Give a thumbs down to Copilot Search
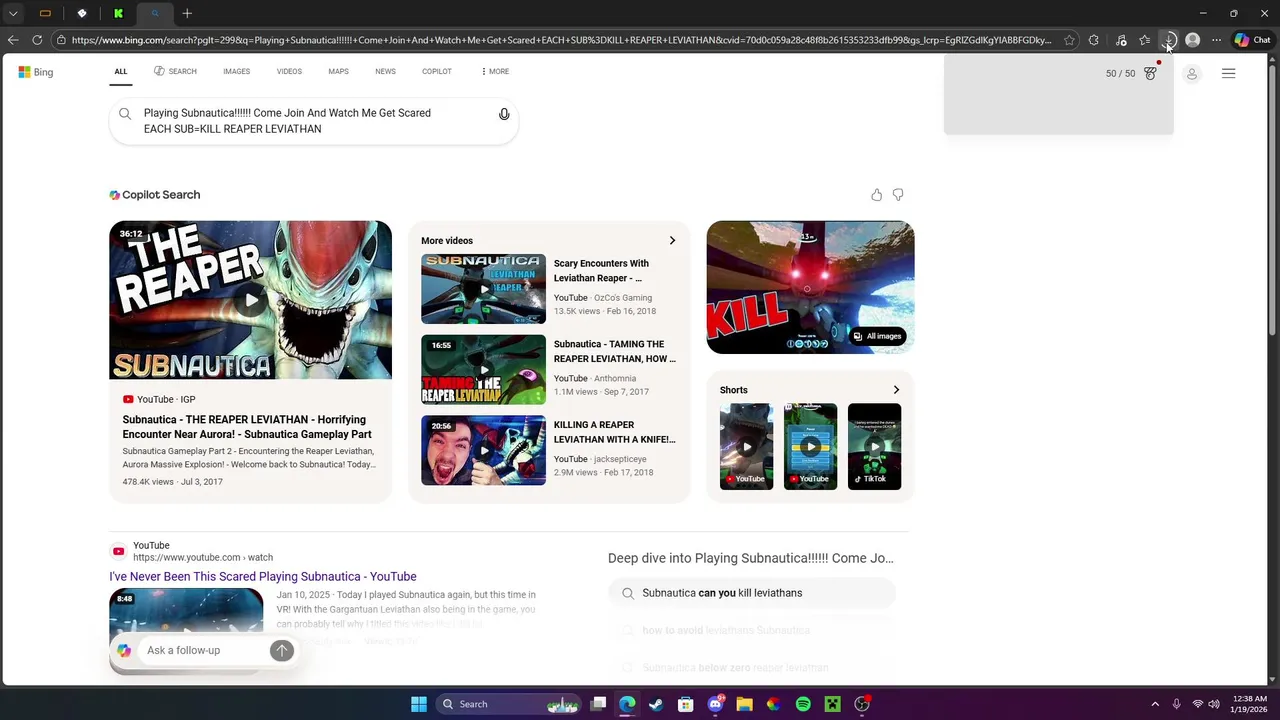1280x720 pixels. (x=898, y=195)
